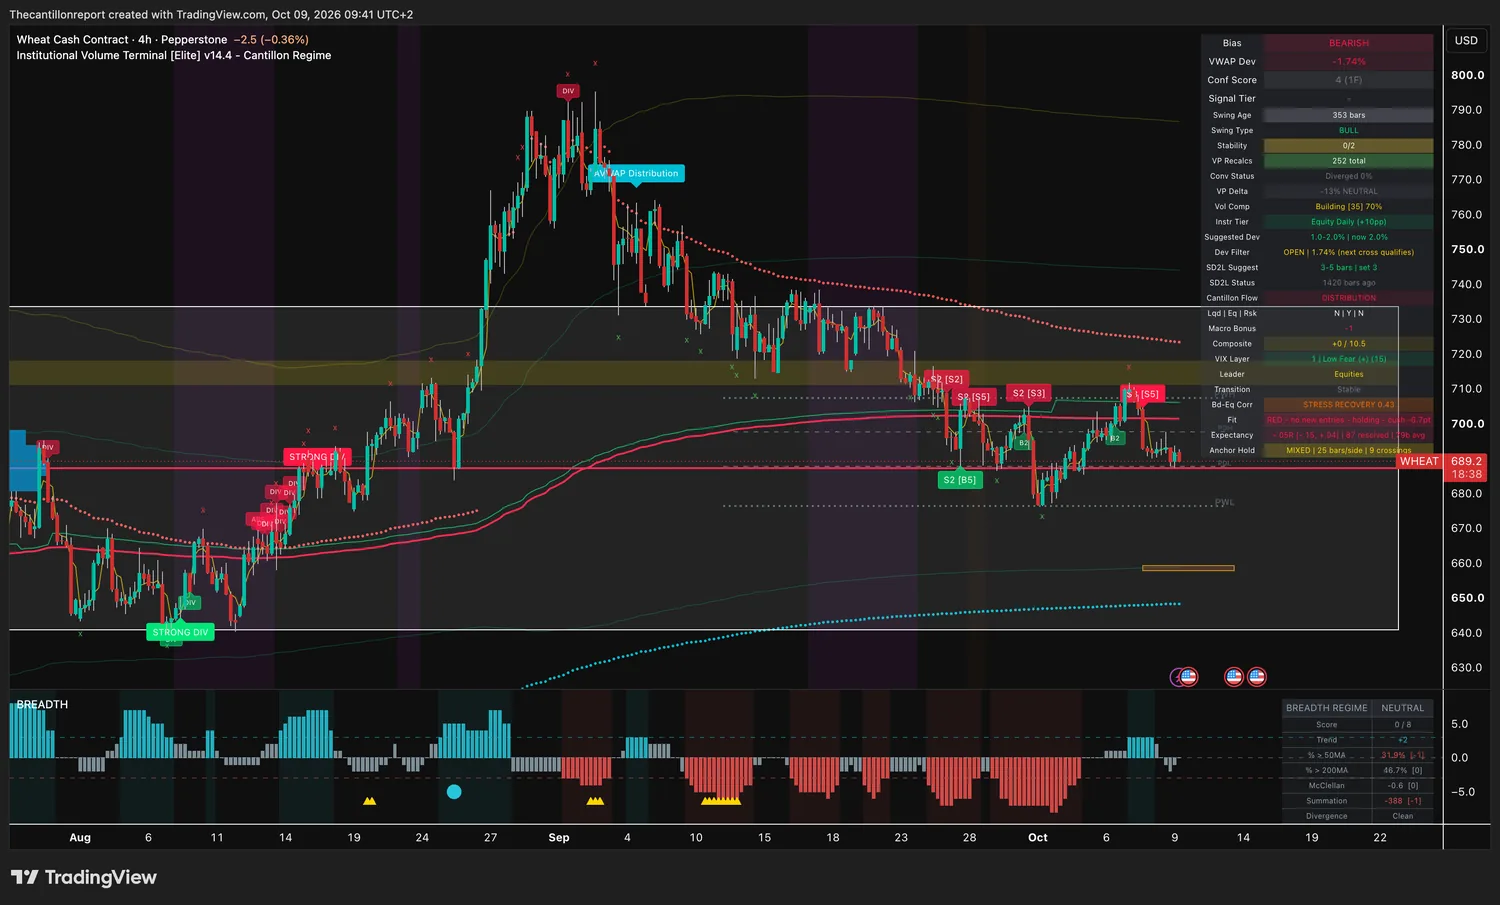Click the BEARISH bias value

tap(1349, 44)
